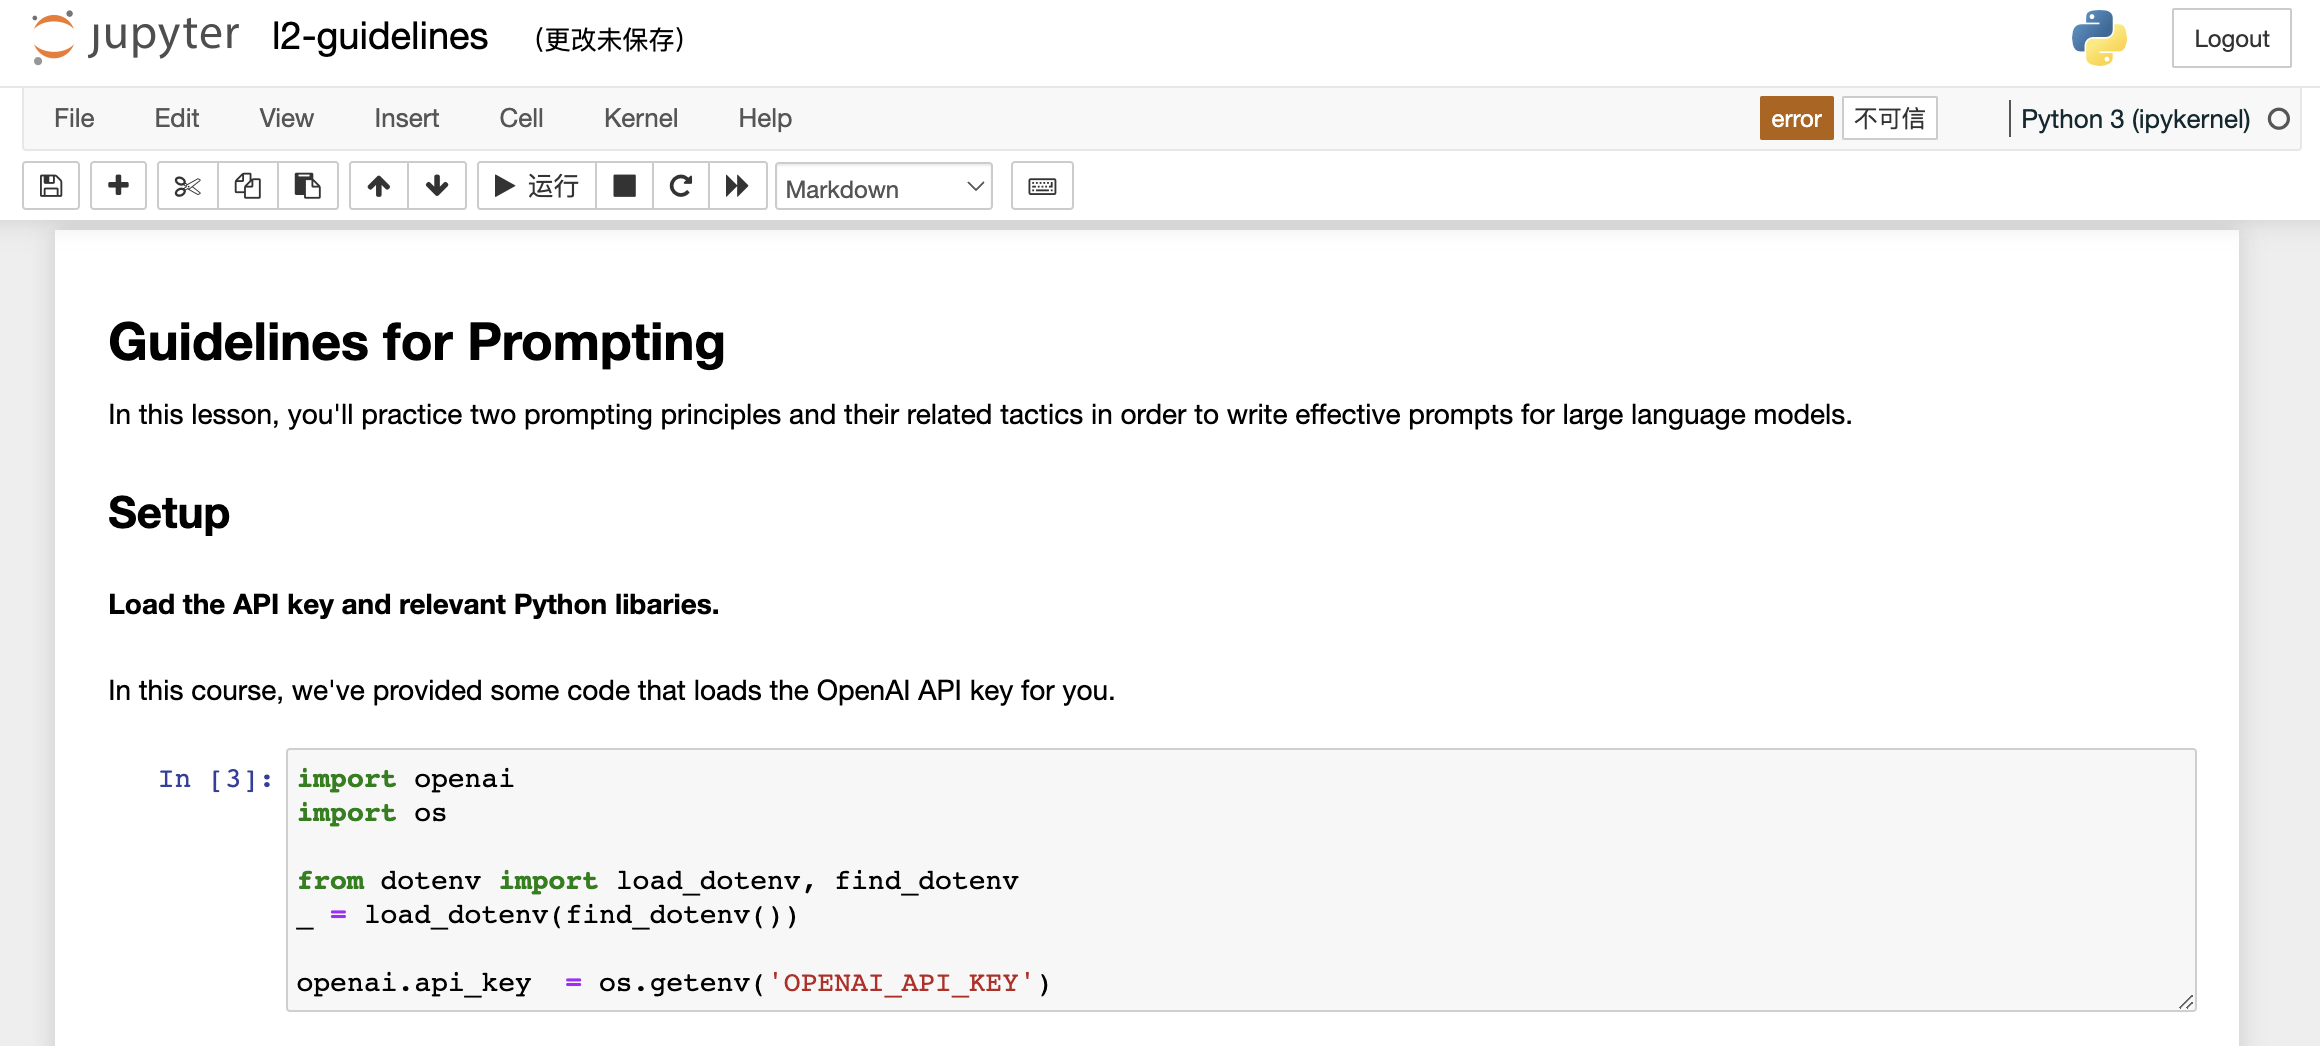Open the Cell menu
The width and height of the screenshot is (2320, 1046).
(521, 118)
